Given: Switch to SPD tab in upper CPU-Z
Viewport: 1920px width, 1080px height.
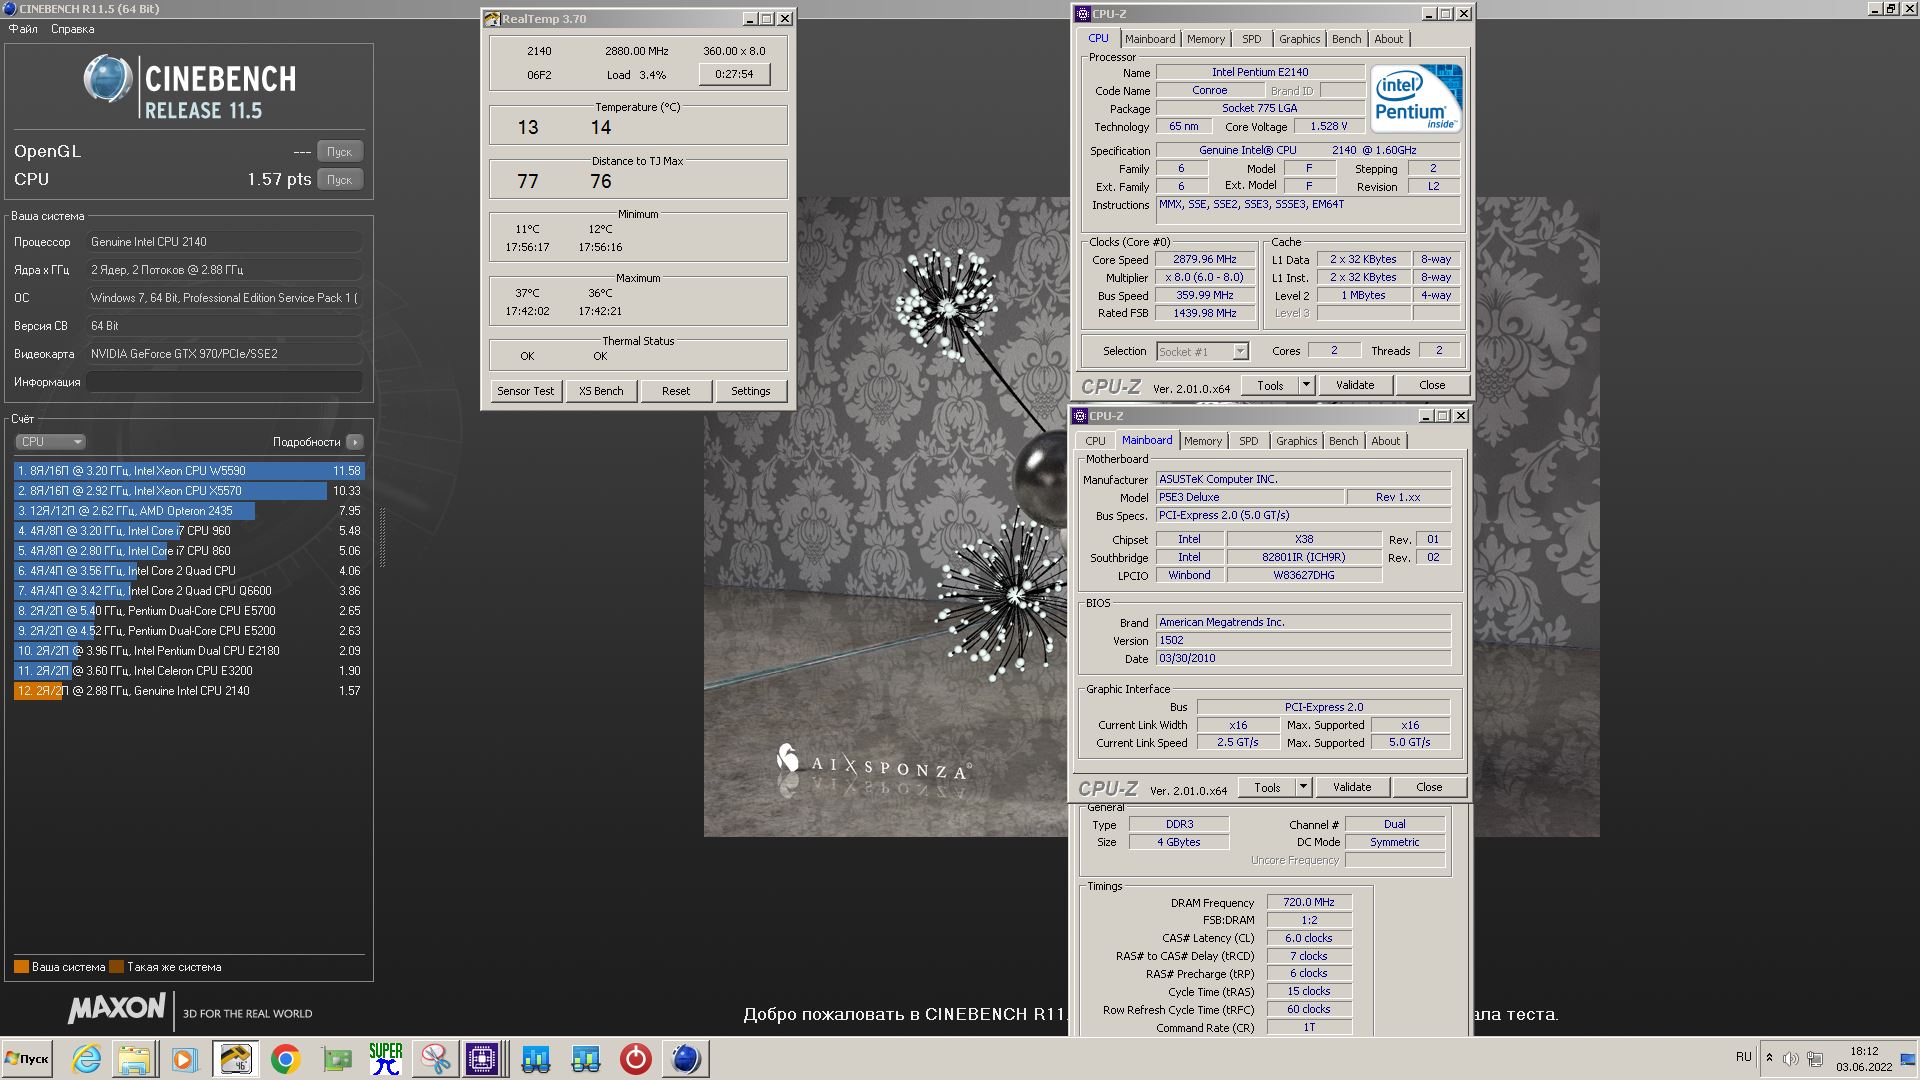Looking at the screenshot, I should pyautogui.click(x=1252, y=39).
